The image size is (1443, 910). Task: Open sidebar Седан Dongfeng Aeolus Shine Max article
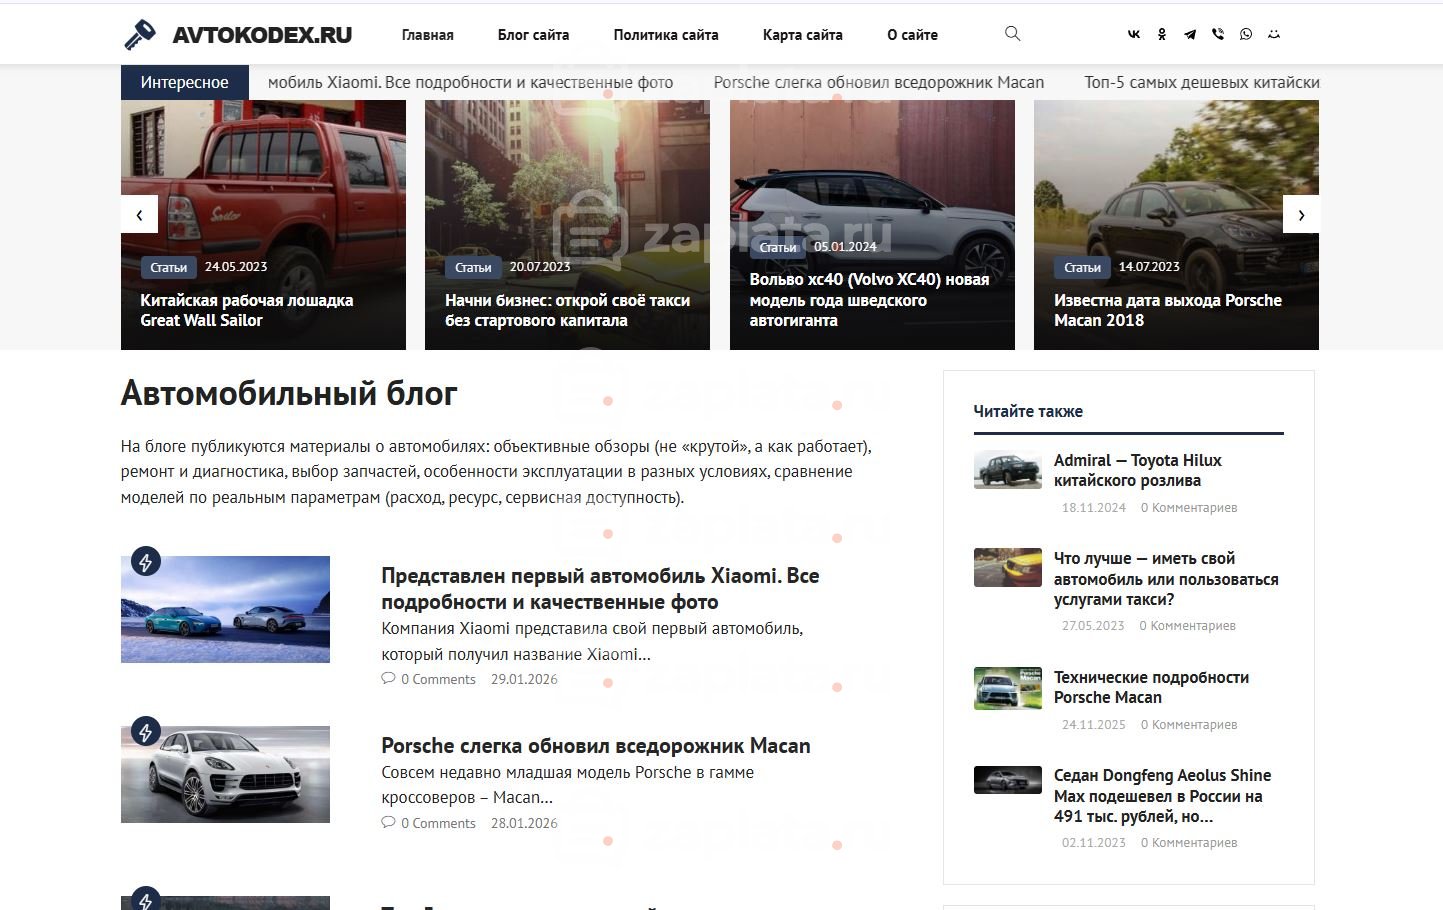pyautogui.click(x=1162, y=796)
